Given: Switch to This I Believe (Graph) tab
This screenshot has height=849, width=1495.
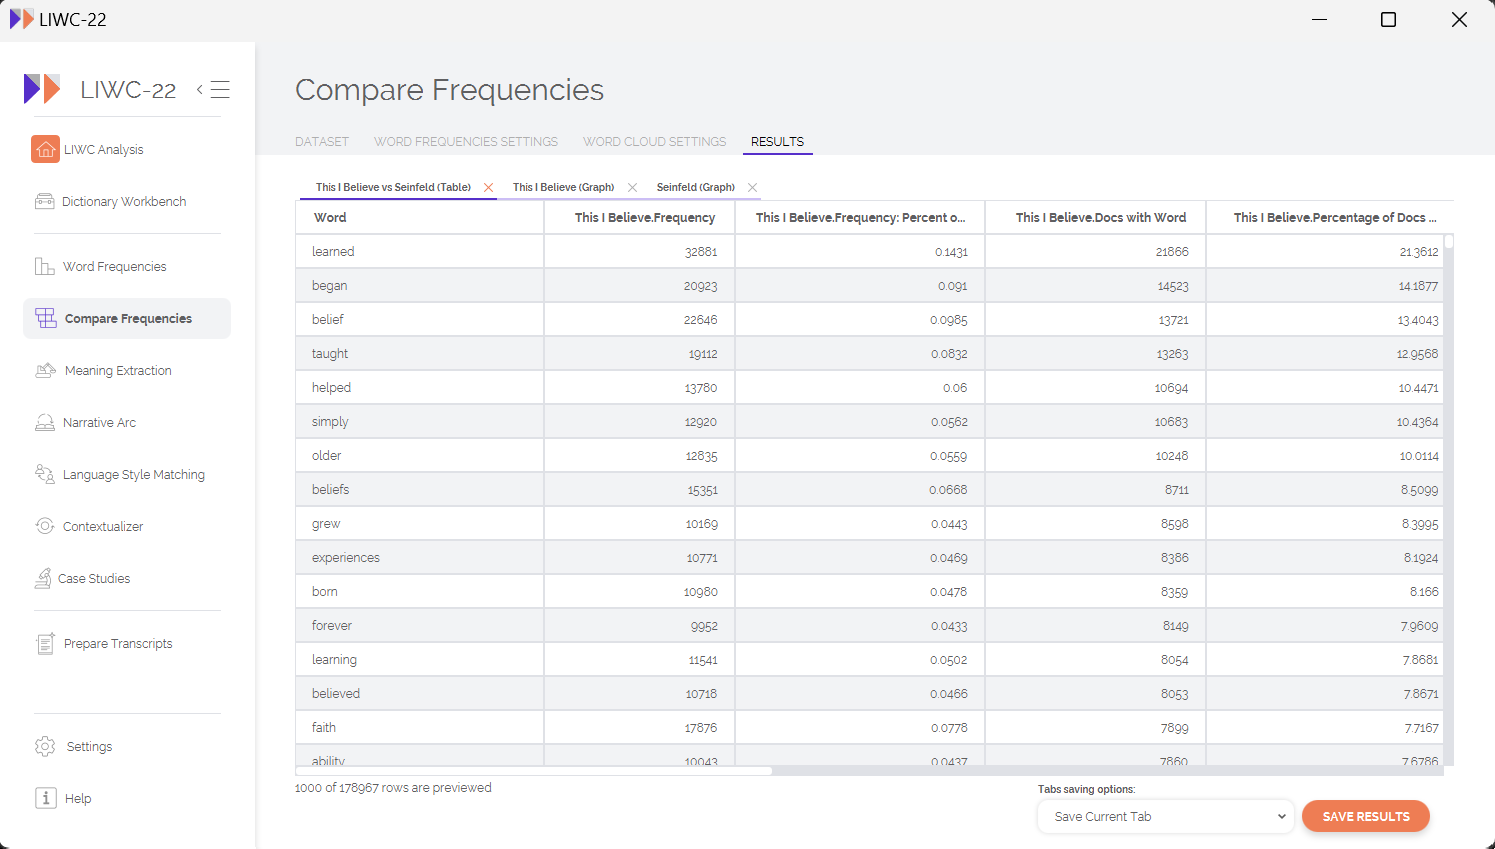Looking at the screenshot, I should coord(563,187).
